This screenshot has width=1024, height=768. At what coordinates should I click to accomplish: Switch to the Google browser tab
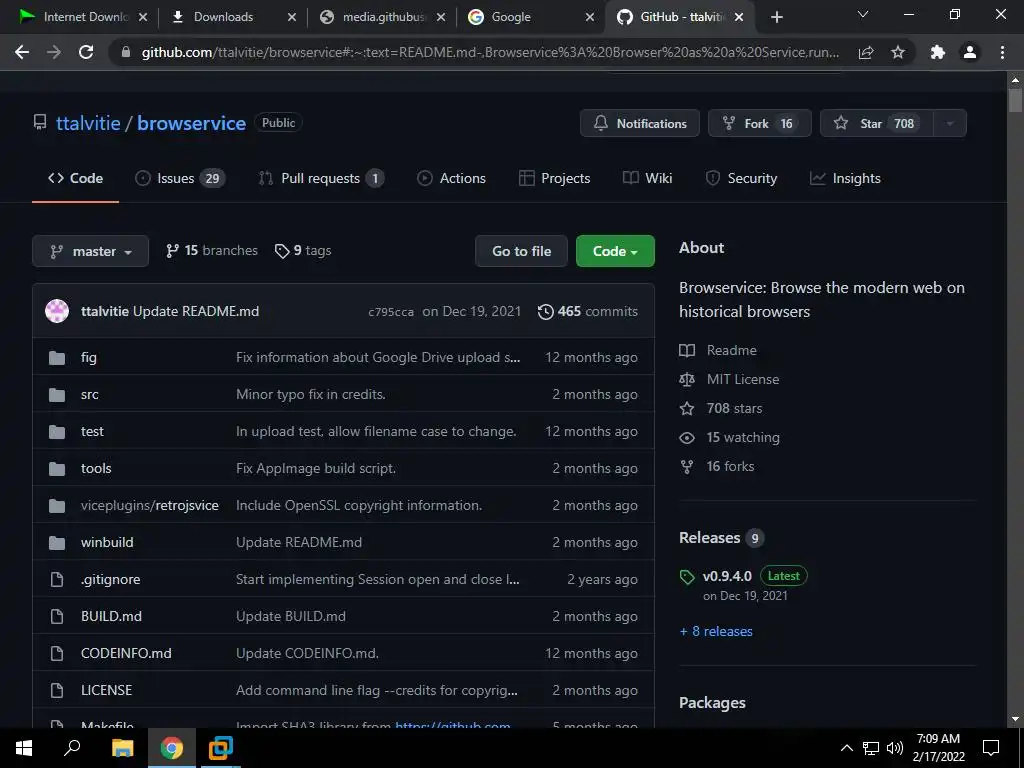[531, 17]
